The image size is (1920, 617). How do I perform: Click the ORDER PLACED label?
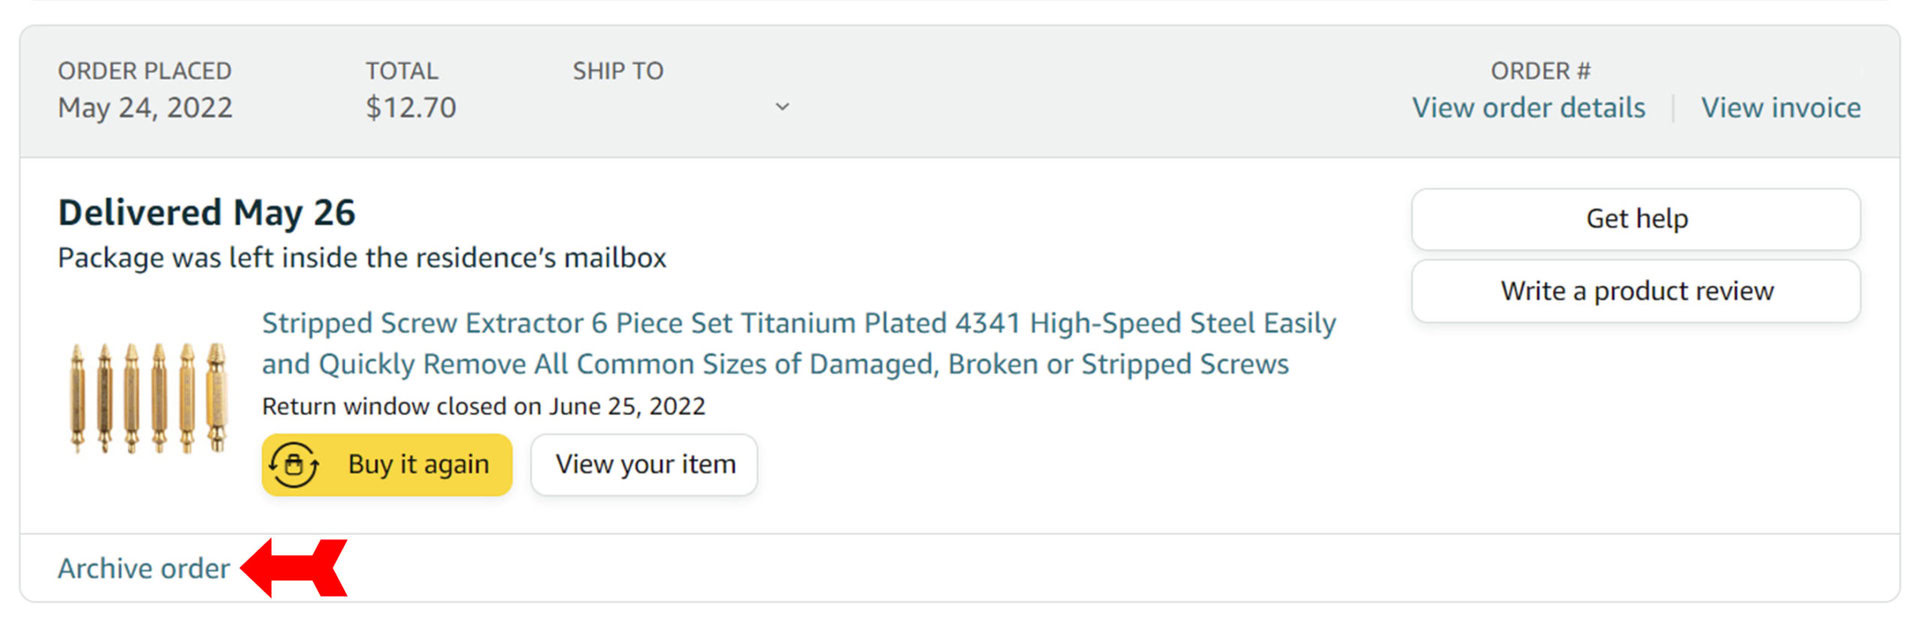pyautogui.click(x=144, y=71)
